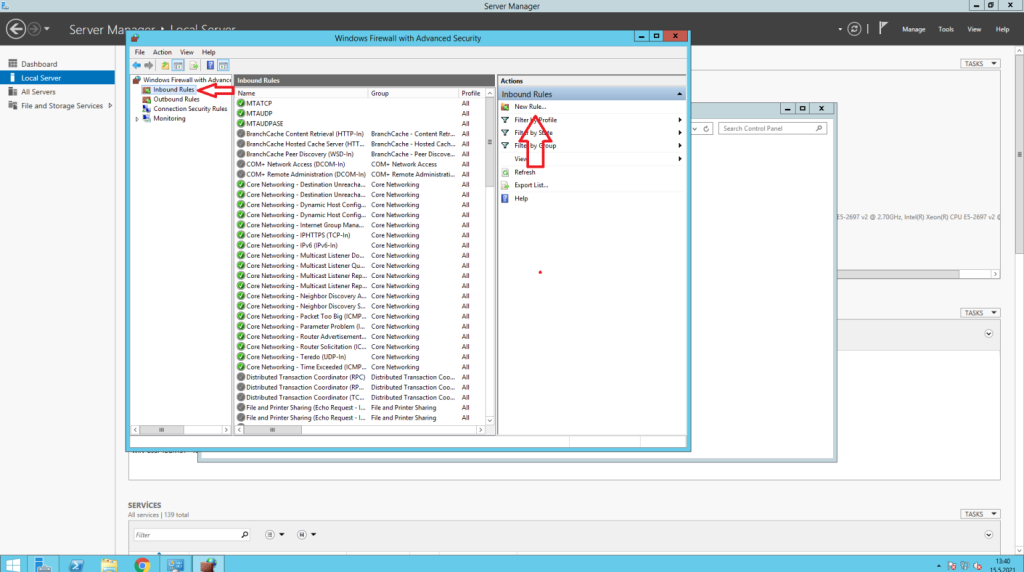Click the Monitoring node icon

pos(147,119)
